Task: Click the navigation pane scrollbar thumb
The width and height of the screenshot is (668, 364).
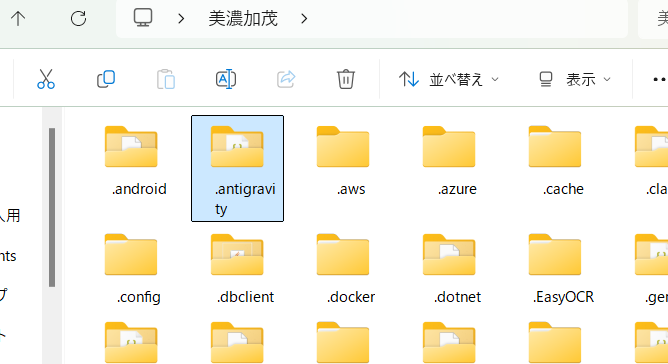Action: pyautogui.click(x=52, y=207)
